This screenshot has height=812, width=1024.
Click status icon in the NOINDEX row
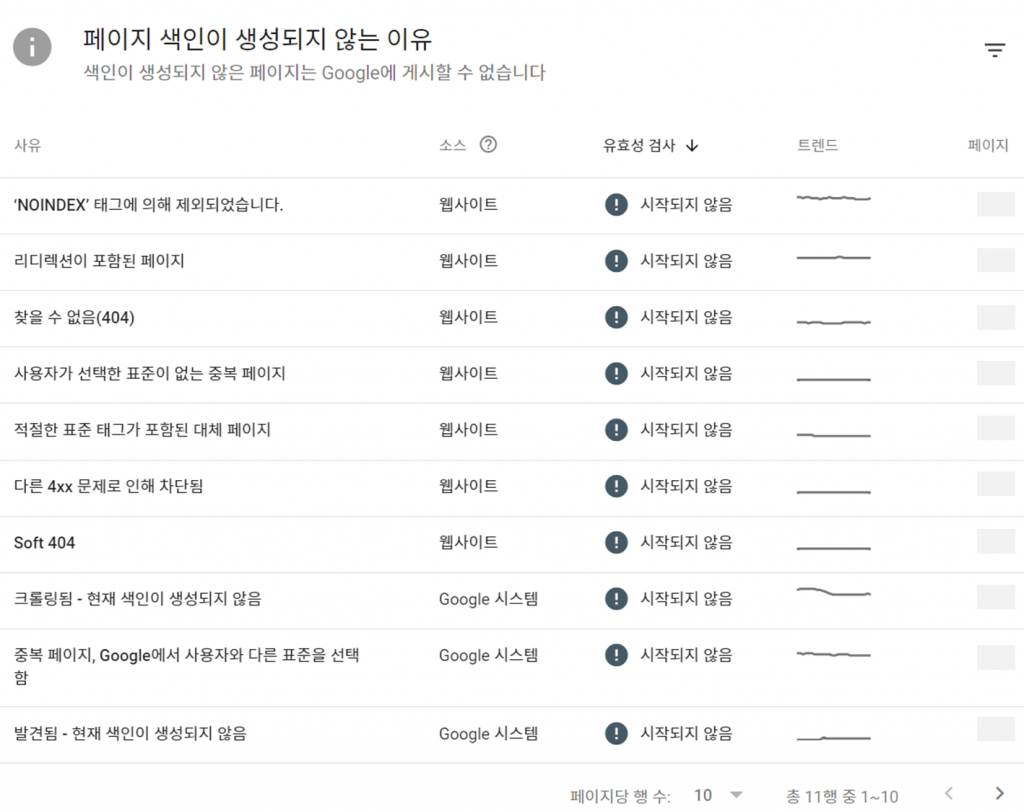[x=616, y=205]
